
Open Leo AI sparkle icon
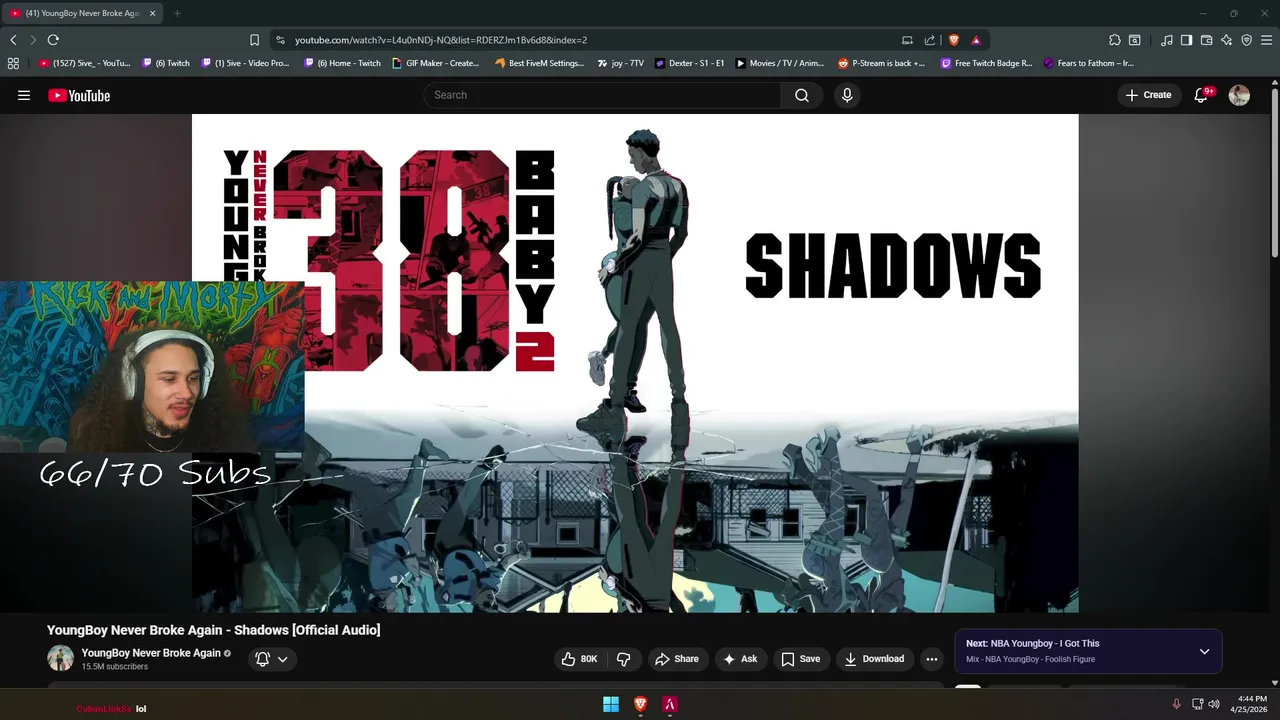tap(1226, 40)
